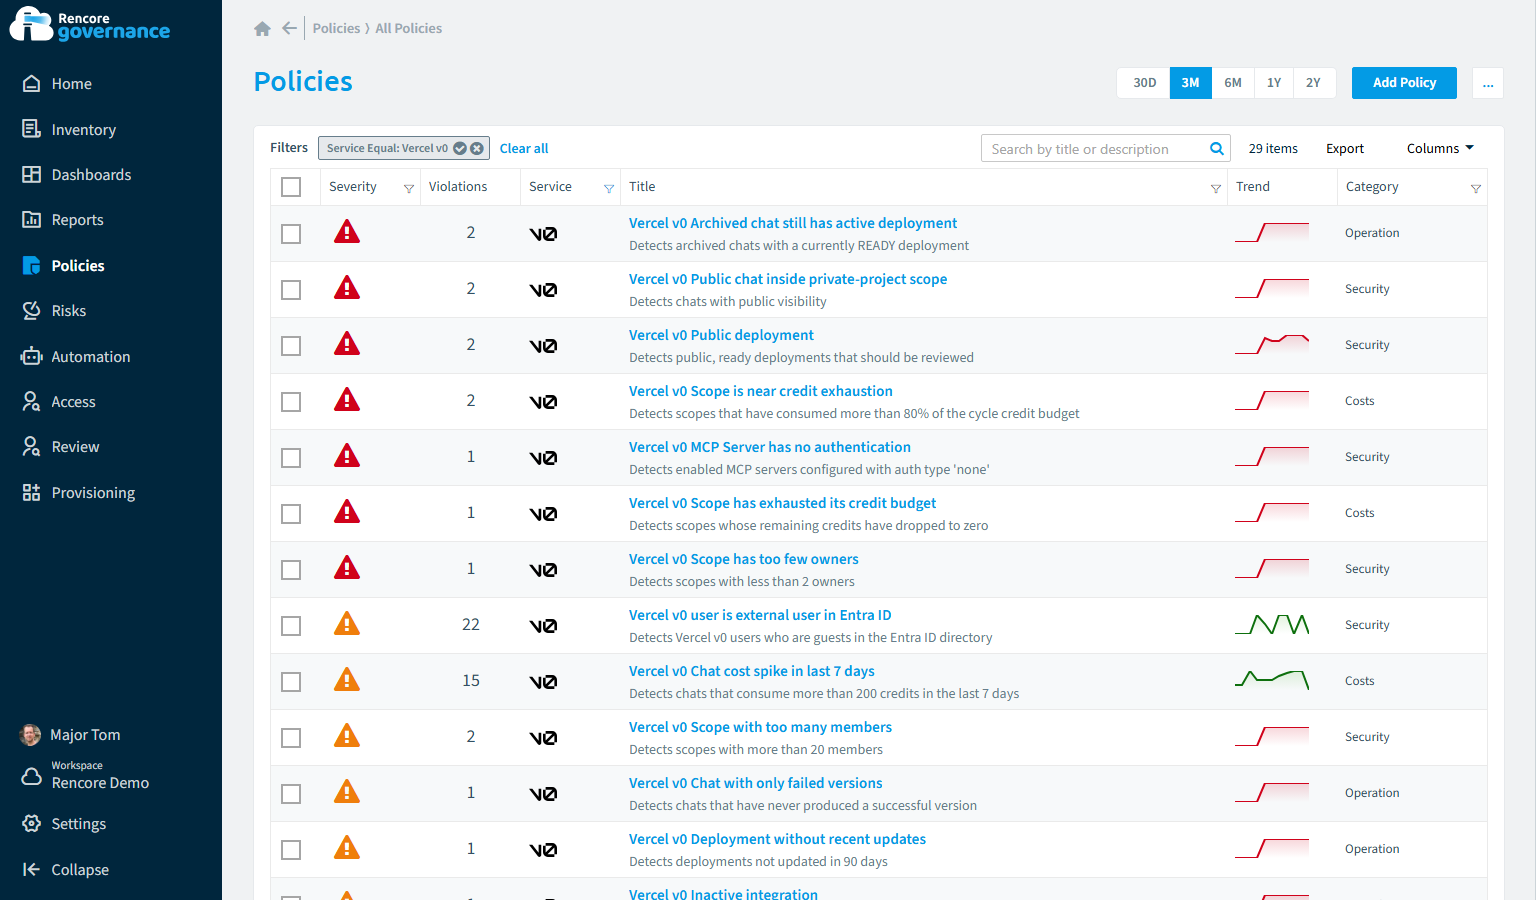The image size is (1536, 900).
Task: Click the search magnifier icon
Action: tap(1217, 149)
